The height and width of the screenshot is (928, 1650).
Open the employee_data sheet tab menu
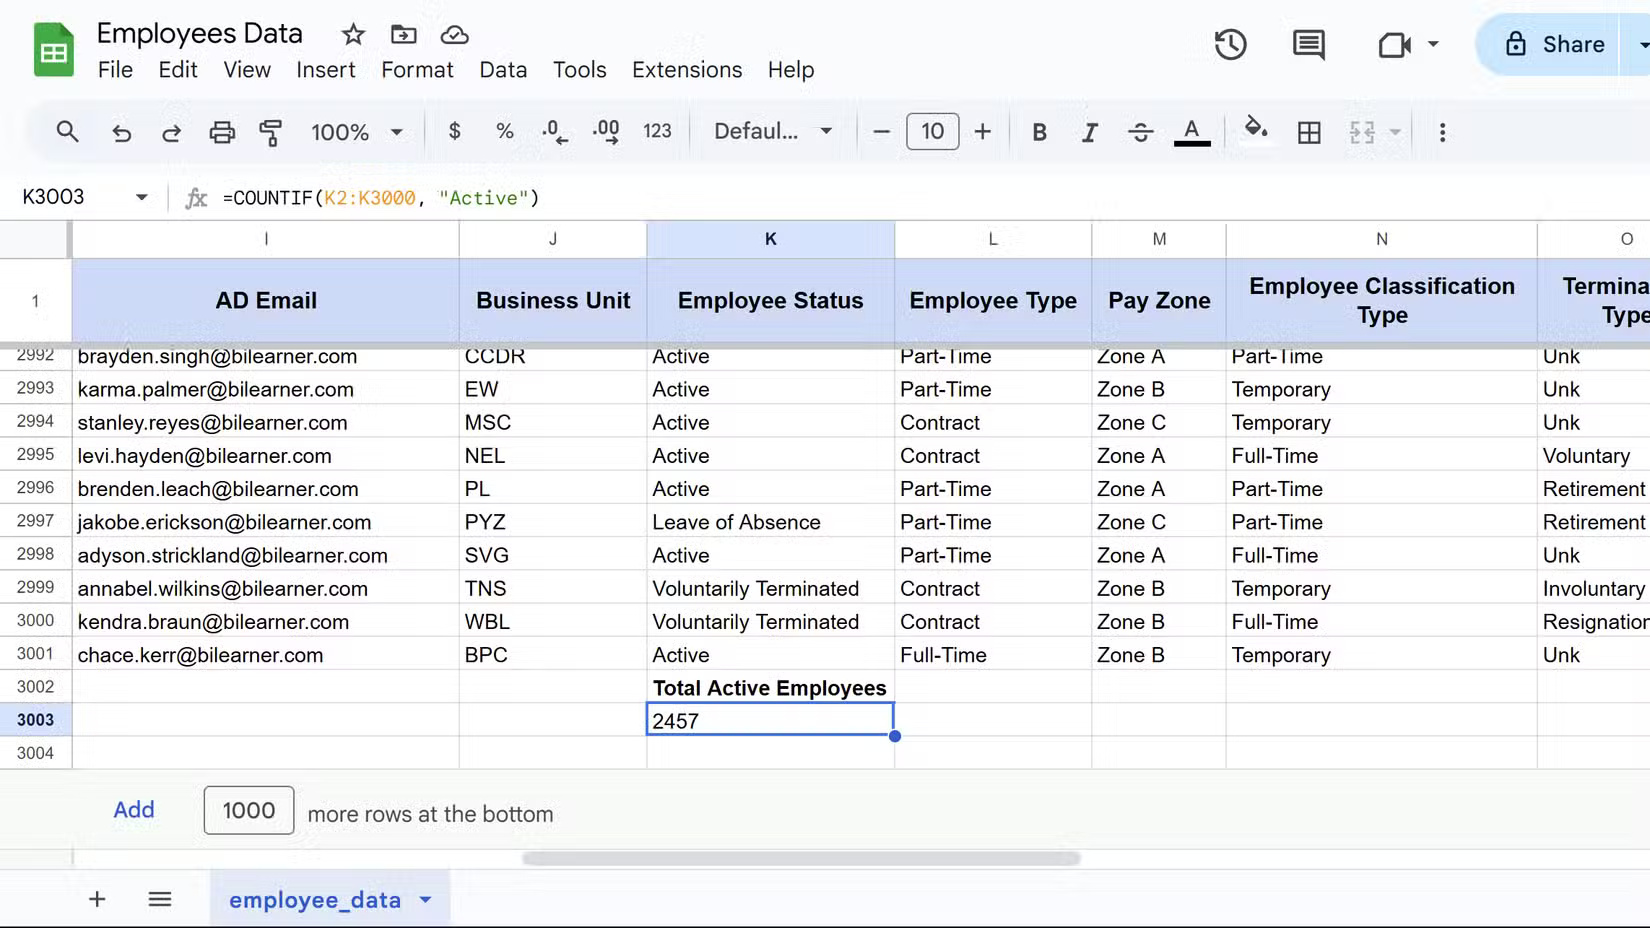tap(424, 899)
